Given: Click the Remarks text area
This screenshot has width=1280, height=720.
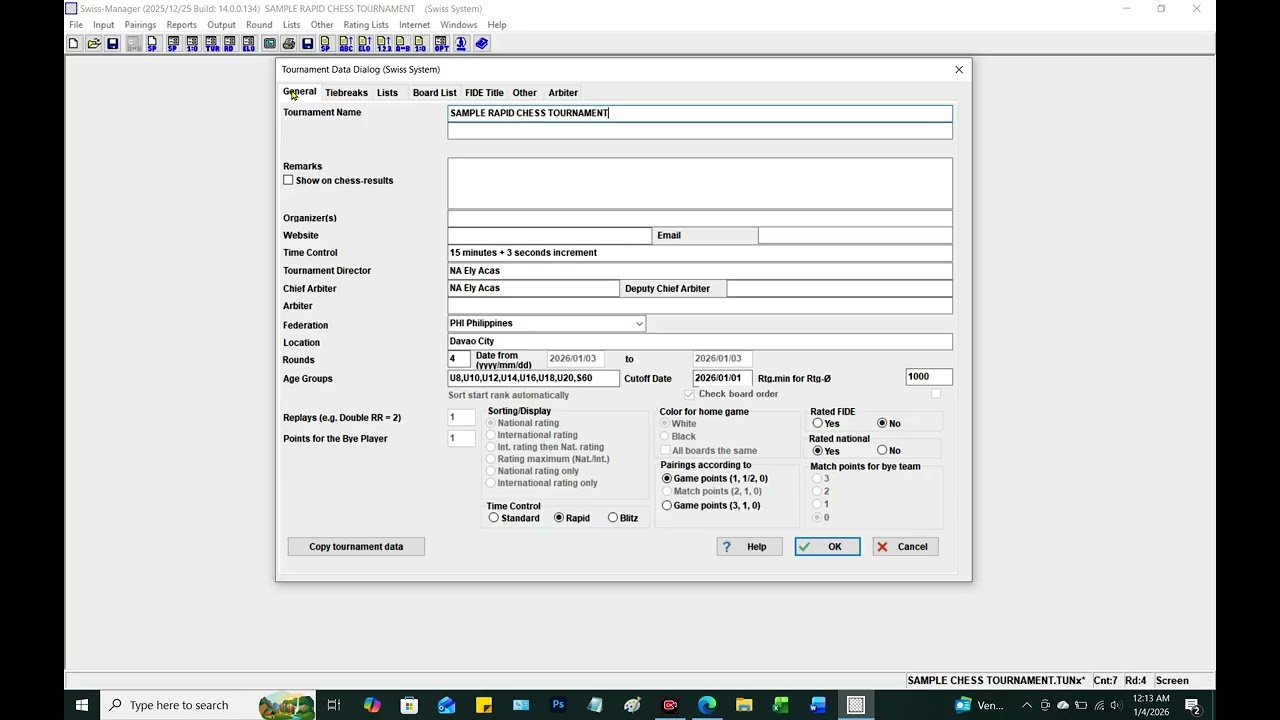Looking at the screenshot, I should point(700,183).
